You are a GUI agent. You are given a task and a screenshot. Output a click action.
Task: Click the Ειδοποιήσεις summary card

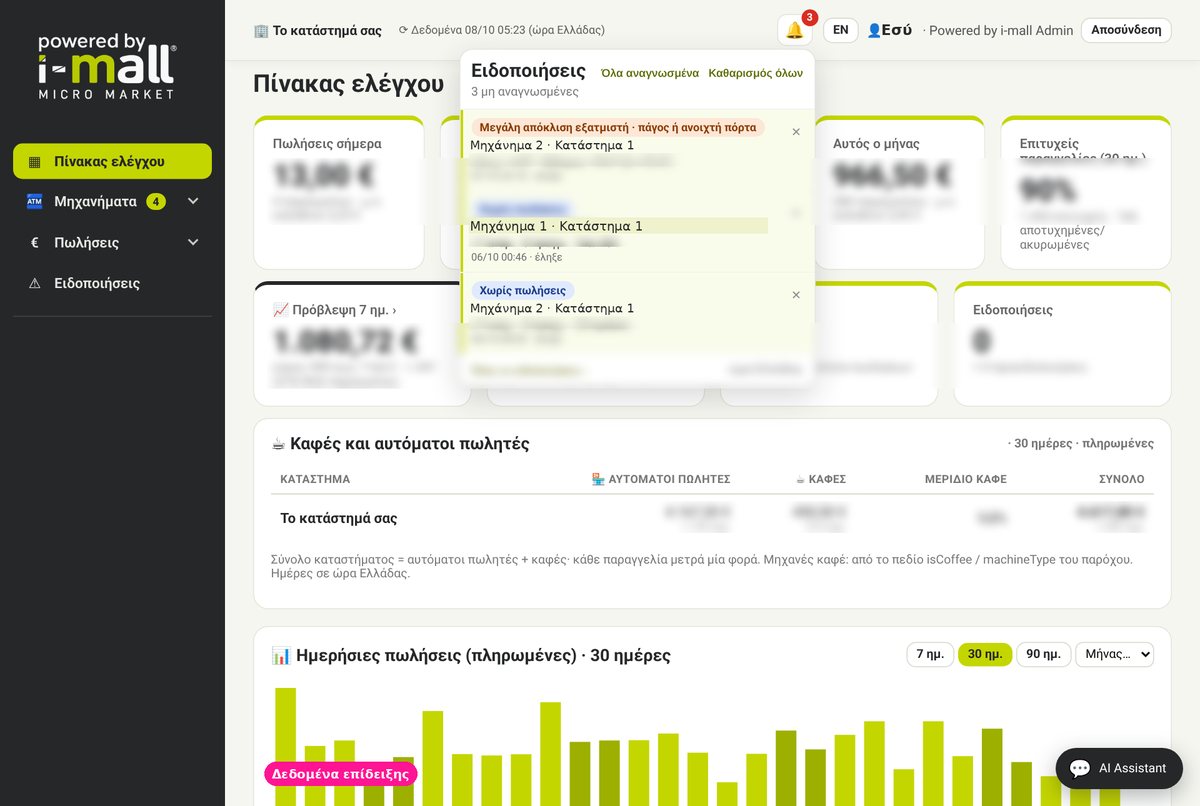coord(1062,344)
